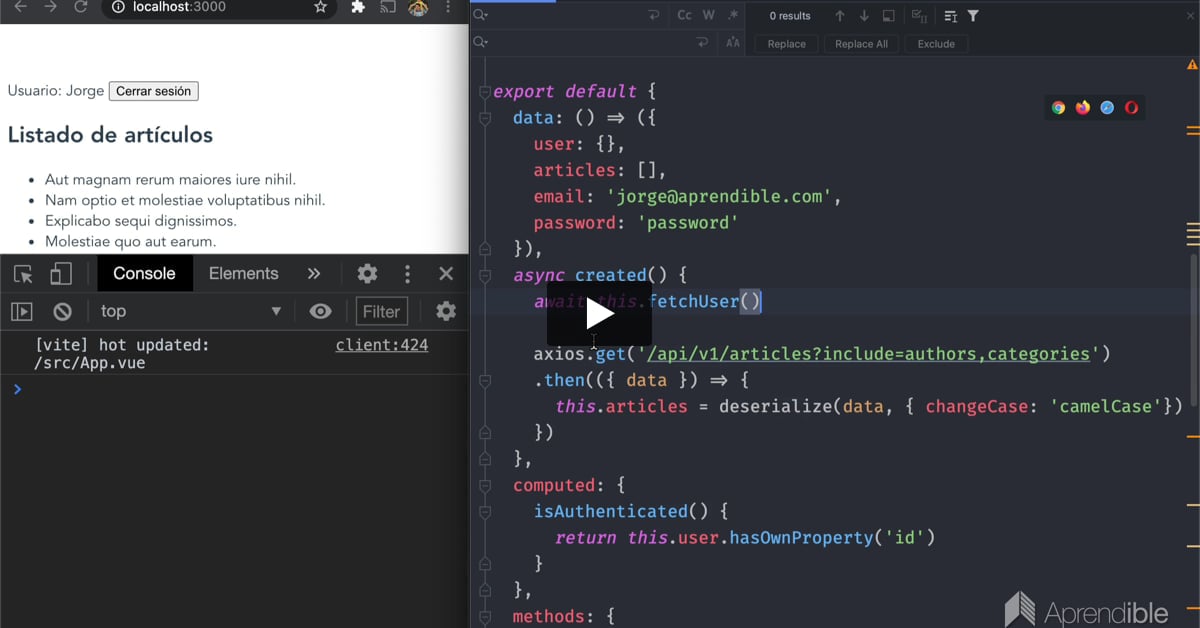Insert new line in the replace field
1200x628 pixels.
click(703, 42)
